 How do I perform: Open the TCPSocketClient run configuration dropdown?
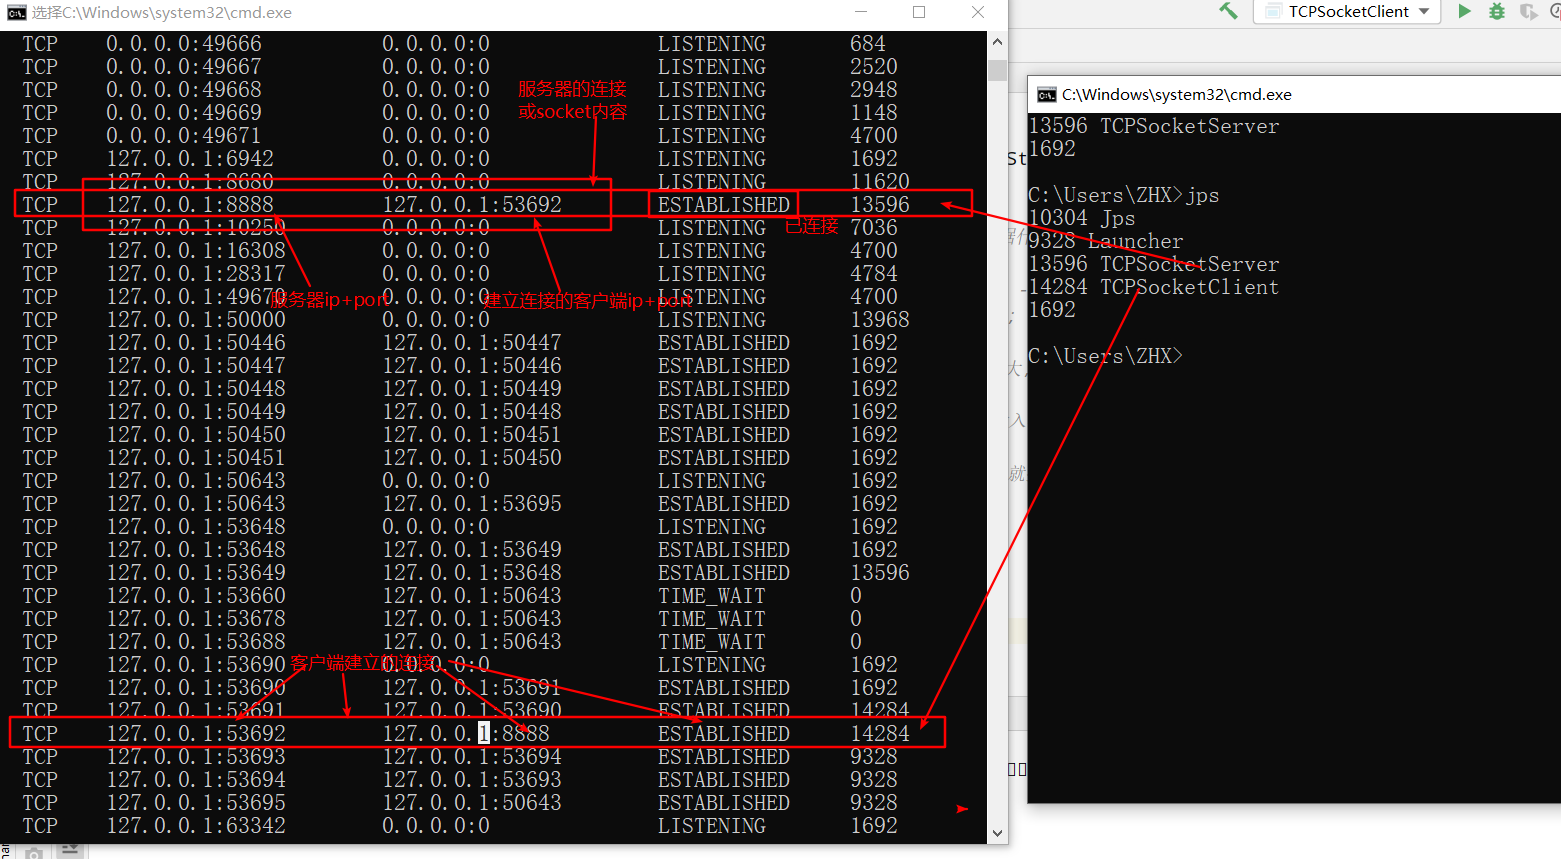[x=1347, y=11]
